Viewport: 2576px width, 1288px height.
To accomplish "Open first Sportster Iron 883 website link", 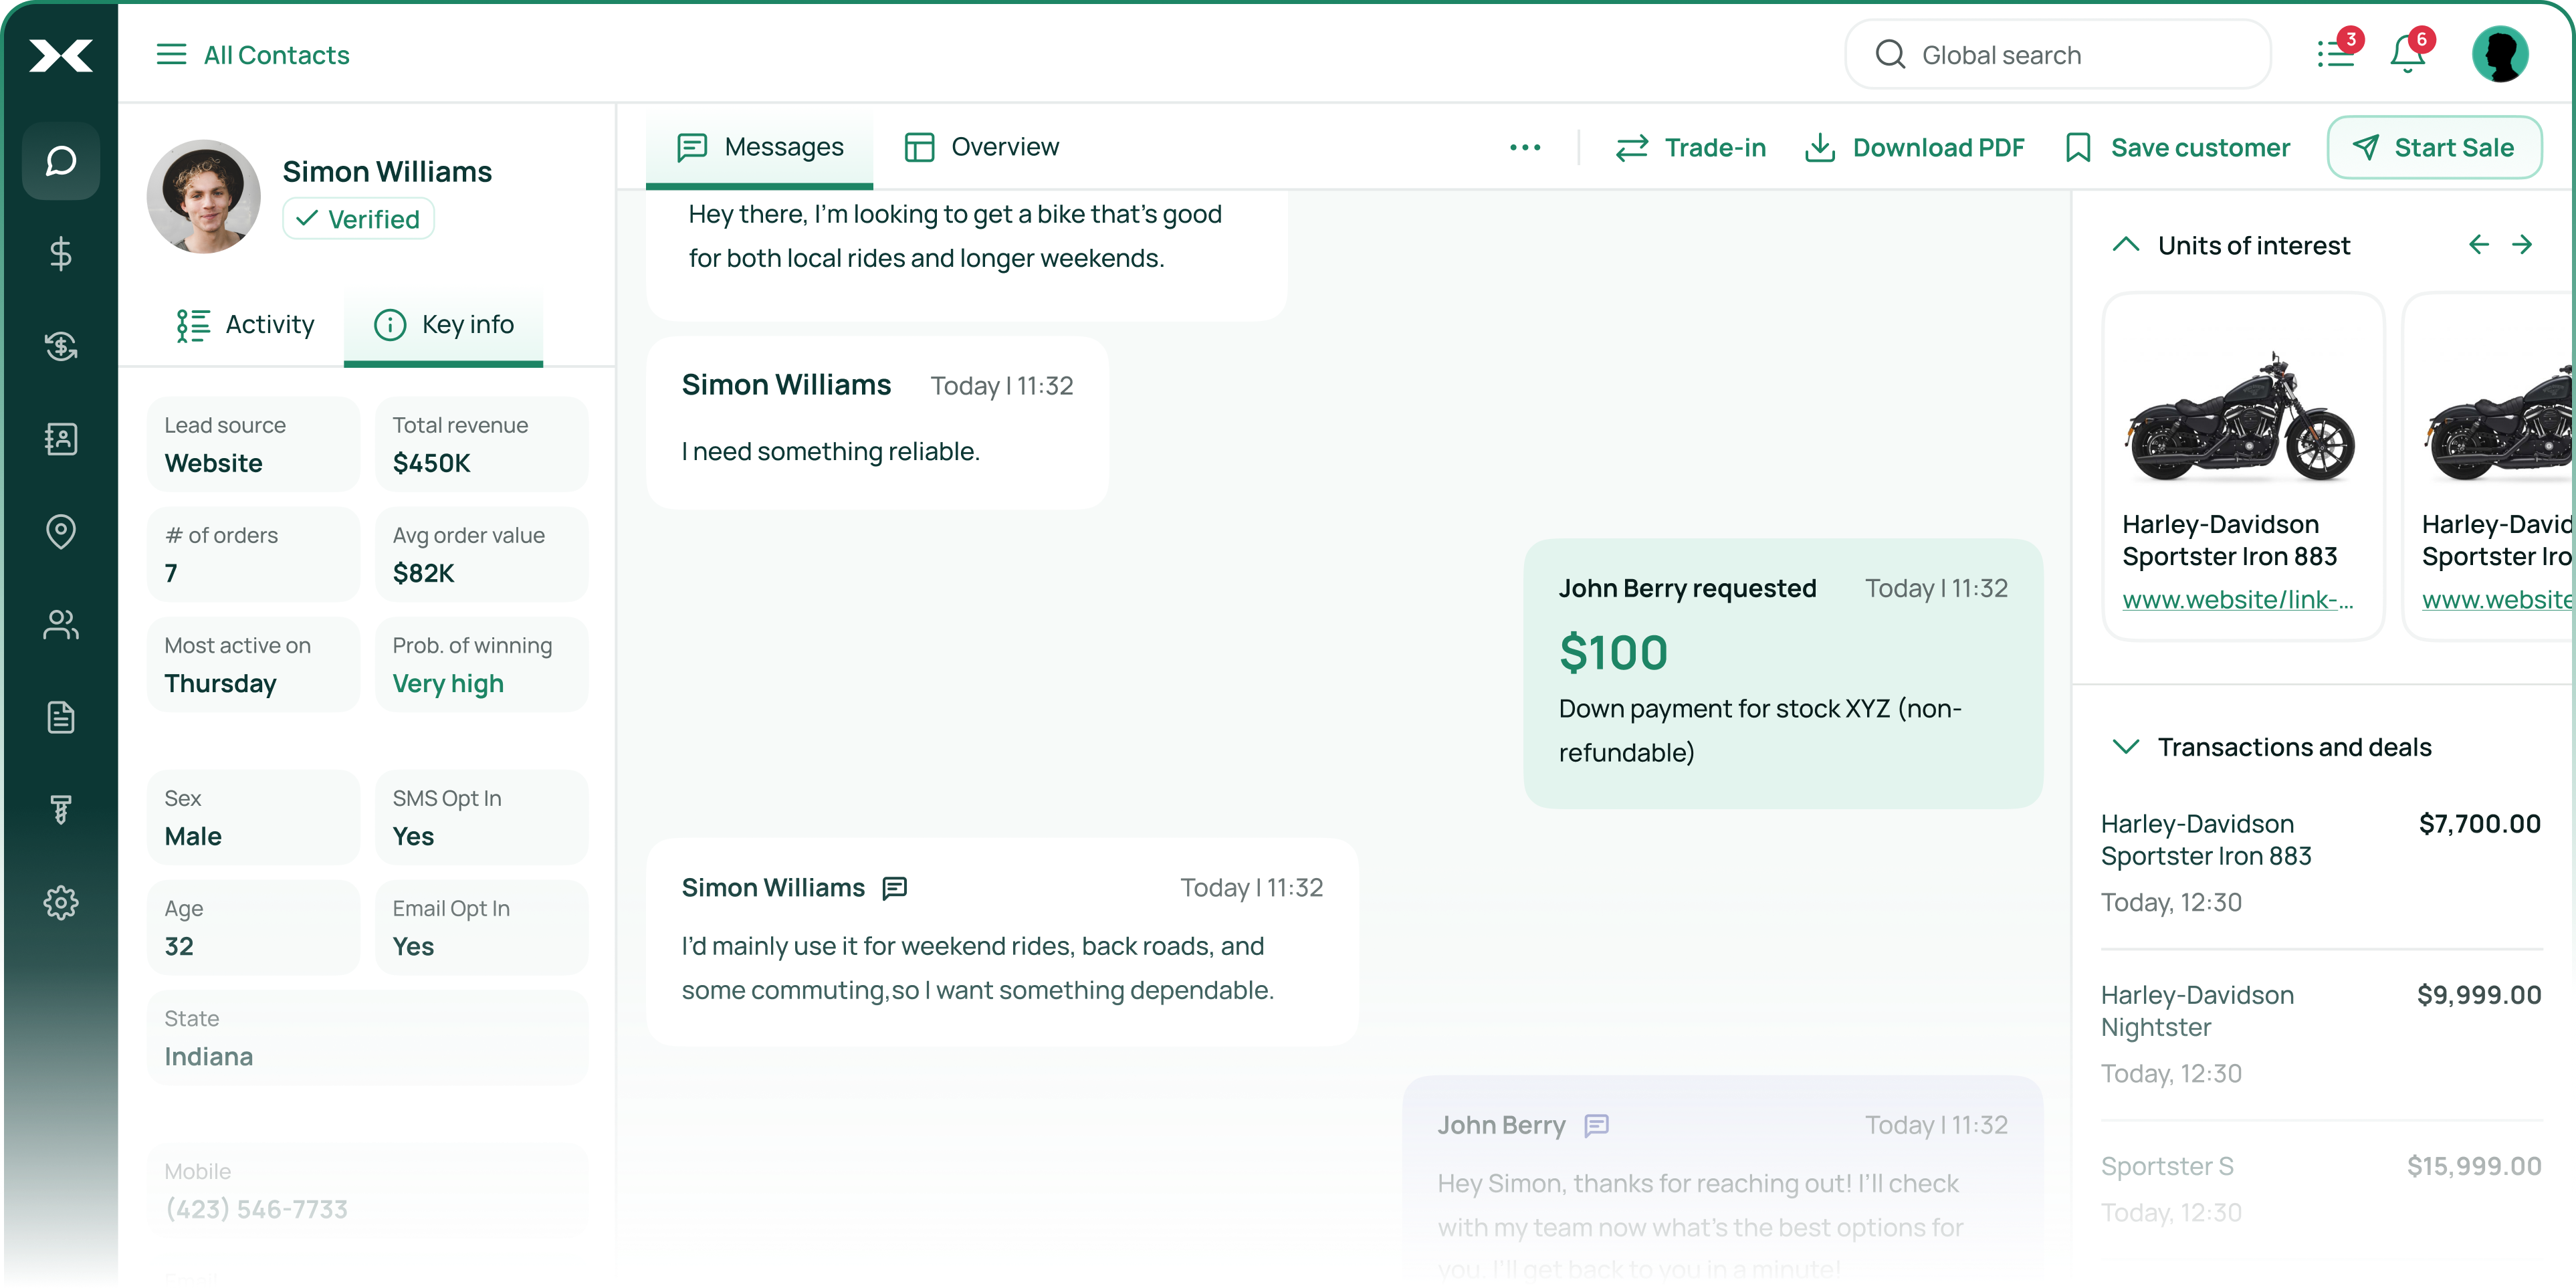I will tap(2238, 599).
